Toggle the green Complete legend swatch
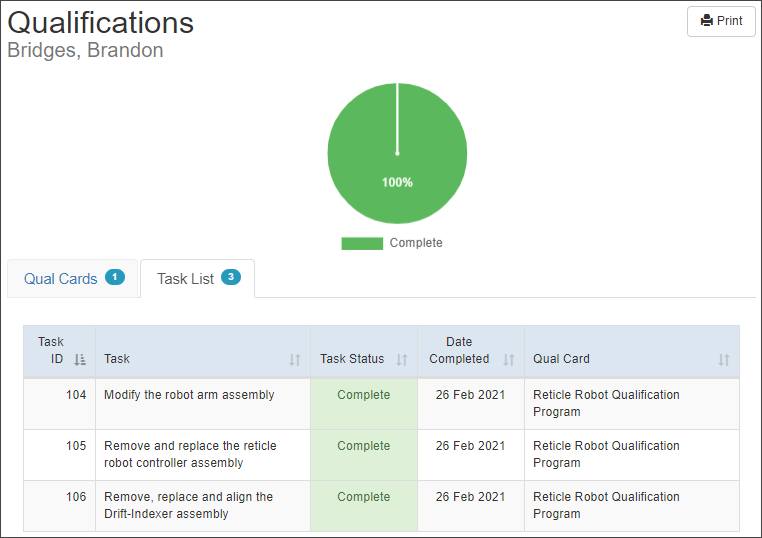762x538 pixels. point(362,243)
